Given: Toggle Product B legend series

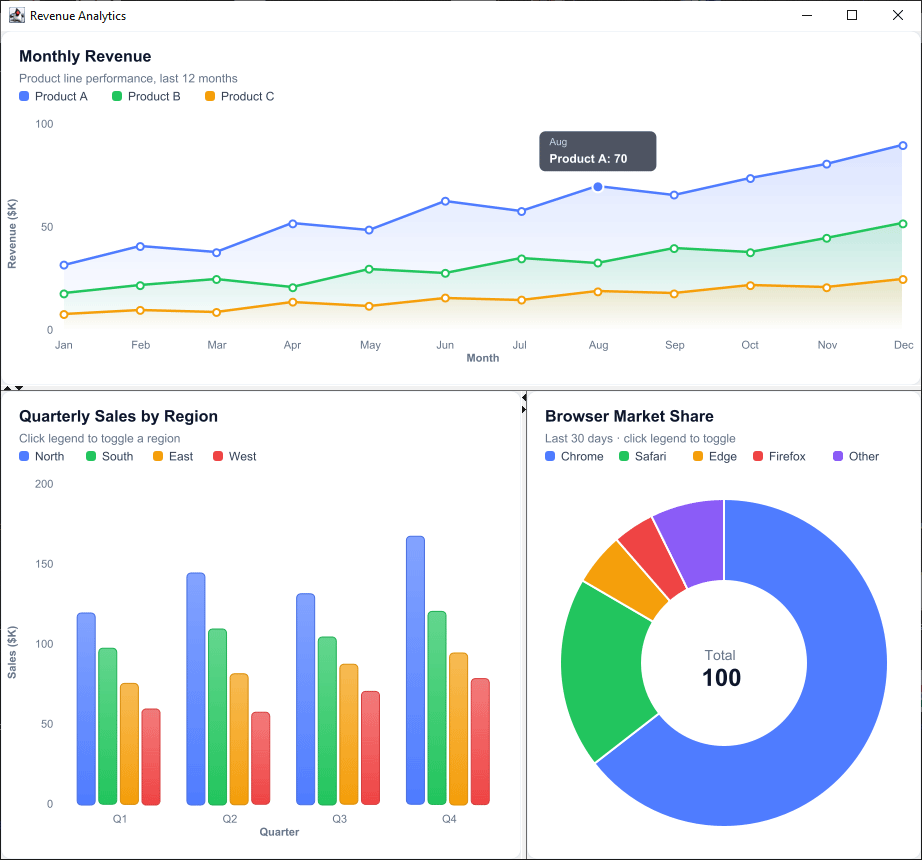Looking at the screenshot, I should click(146, 96).
